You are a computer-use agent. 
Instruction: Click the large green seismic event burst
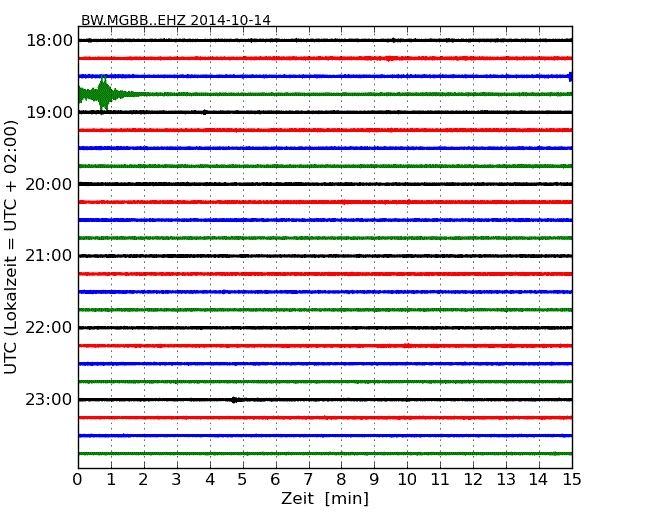pos(104,95)
